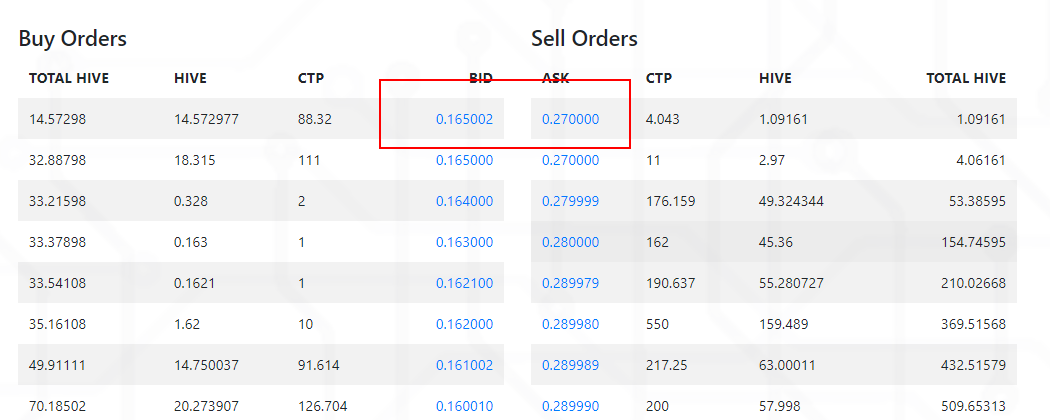
Task: Click the 45.36 HIVE cell
Action: 776,242
